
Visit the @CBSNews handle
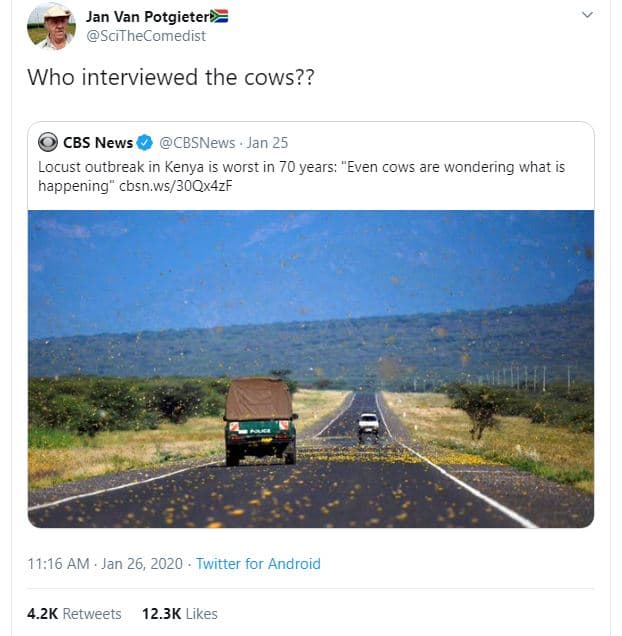pos(196,142)
